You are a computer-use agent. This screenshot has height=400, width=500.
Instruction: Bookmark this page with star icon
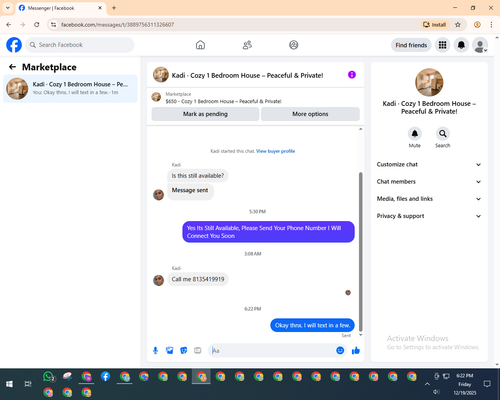[x=458, y=24]
